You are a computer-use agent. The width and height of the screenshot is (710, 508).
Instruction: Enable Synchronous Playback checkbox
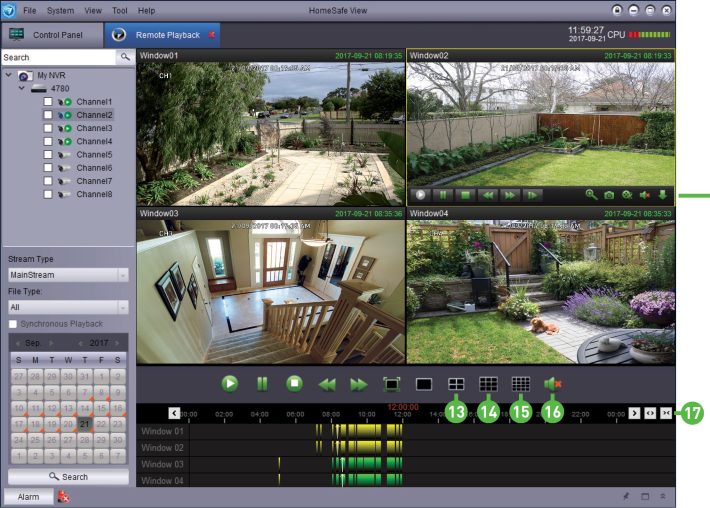(x=13, y=324)
